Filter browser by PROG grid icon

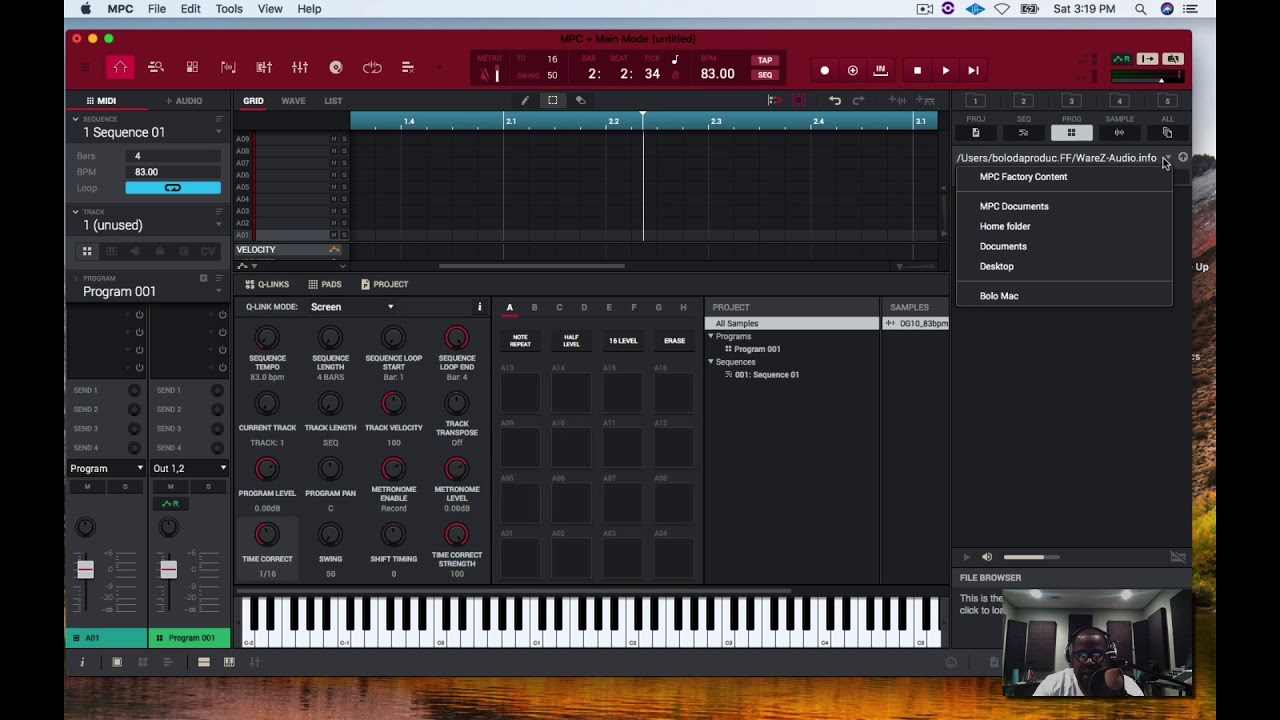click(x=1071, y=132)
